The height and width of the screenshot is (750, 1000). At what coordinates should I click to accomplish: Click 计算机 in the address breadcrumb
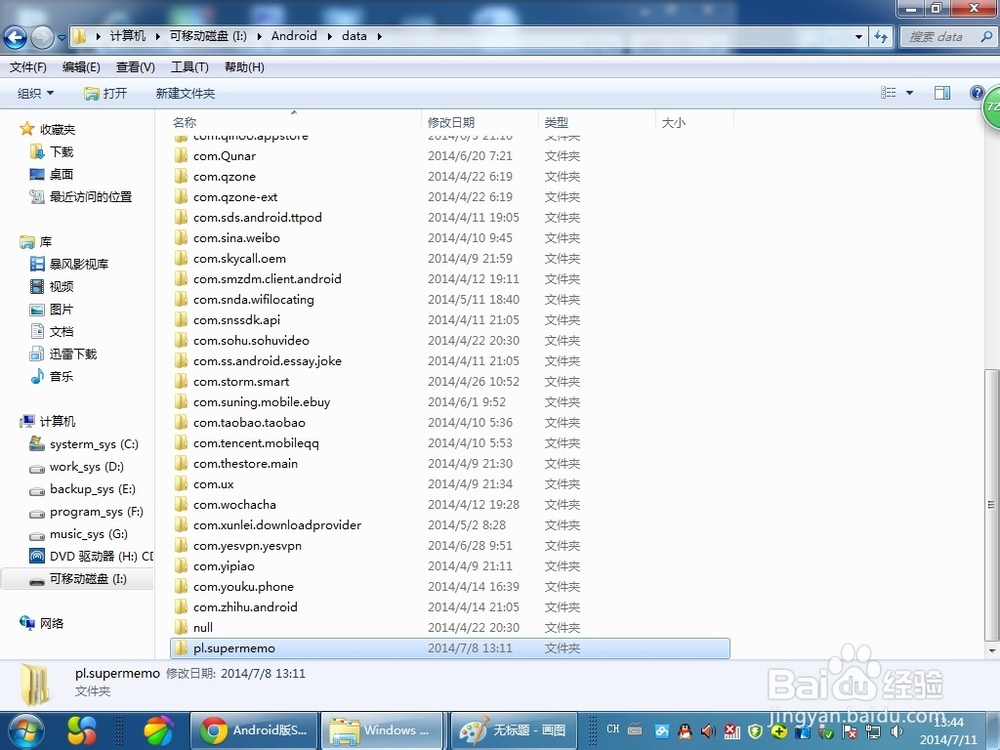(x=128, y=36)
